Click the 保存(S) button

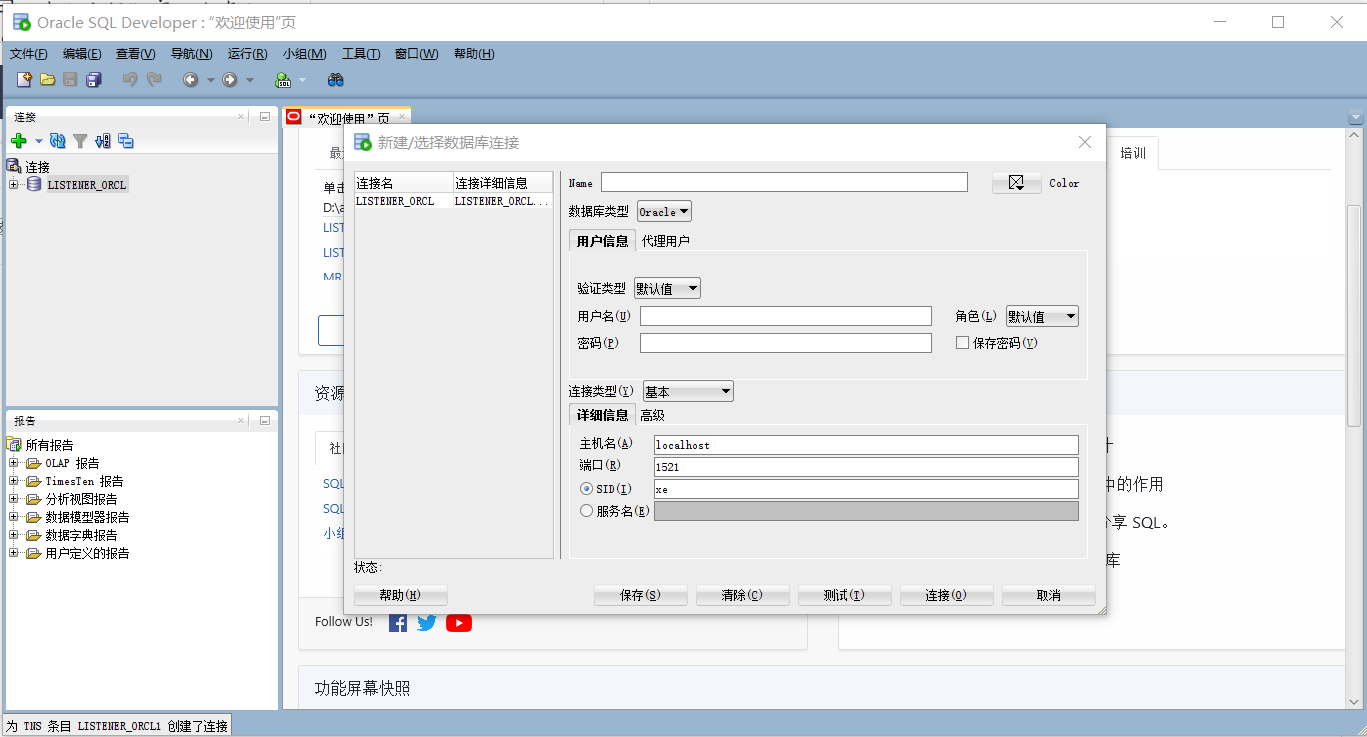coord(640,595)
